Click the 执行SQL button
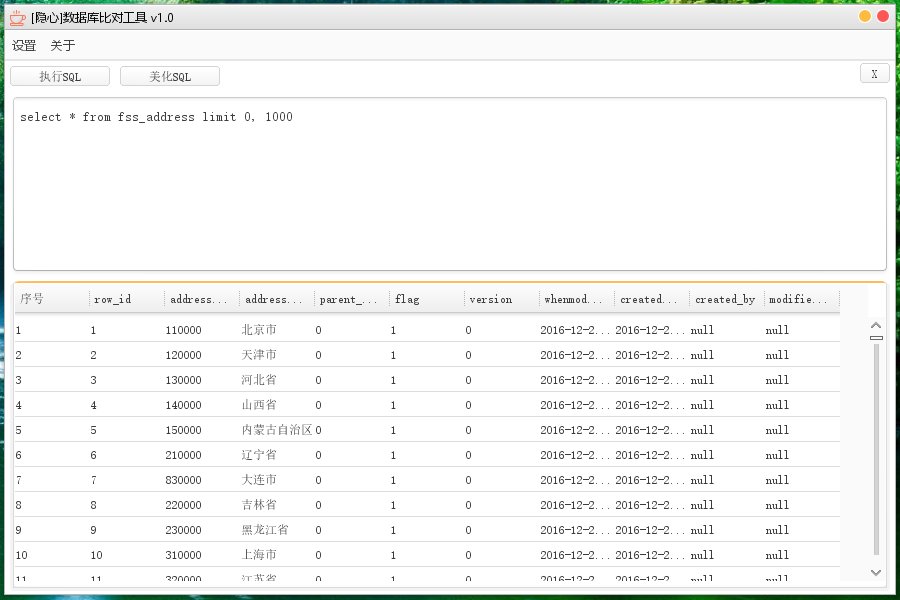Viewport: 900px width, 600px height. coord(60,76)
